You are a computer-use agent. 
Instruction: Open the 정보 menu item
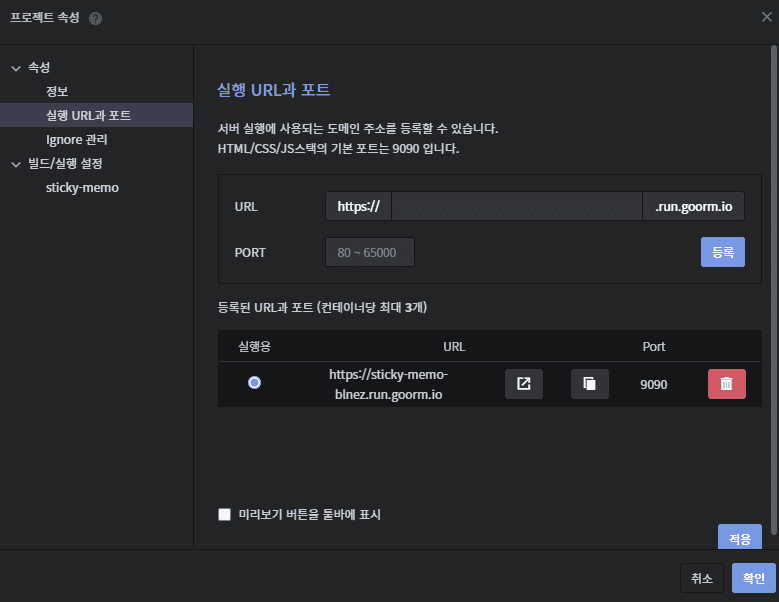click(57, 92)
